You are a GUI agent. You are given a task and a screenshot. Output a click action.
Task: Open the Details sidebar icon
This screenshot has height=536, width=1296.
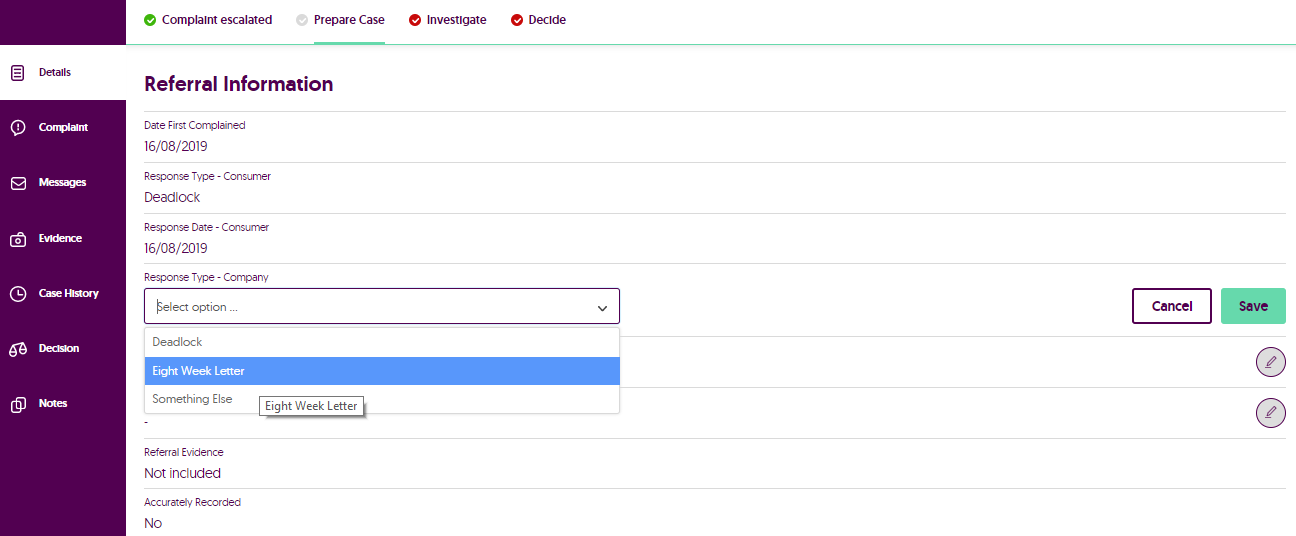tap(18, 73)
